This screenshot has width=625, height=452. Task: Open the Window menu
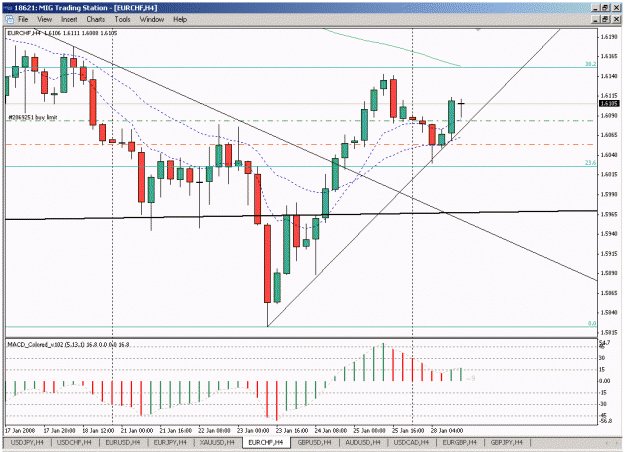pyautogui.click(x=151, y=19)
